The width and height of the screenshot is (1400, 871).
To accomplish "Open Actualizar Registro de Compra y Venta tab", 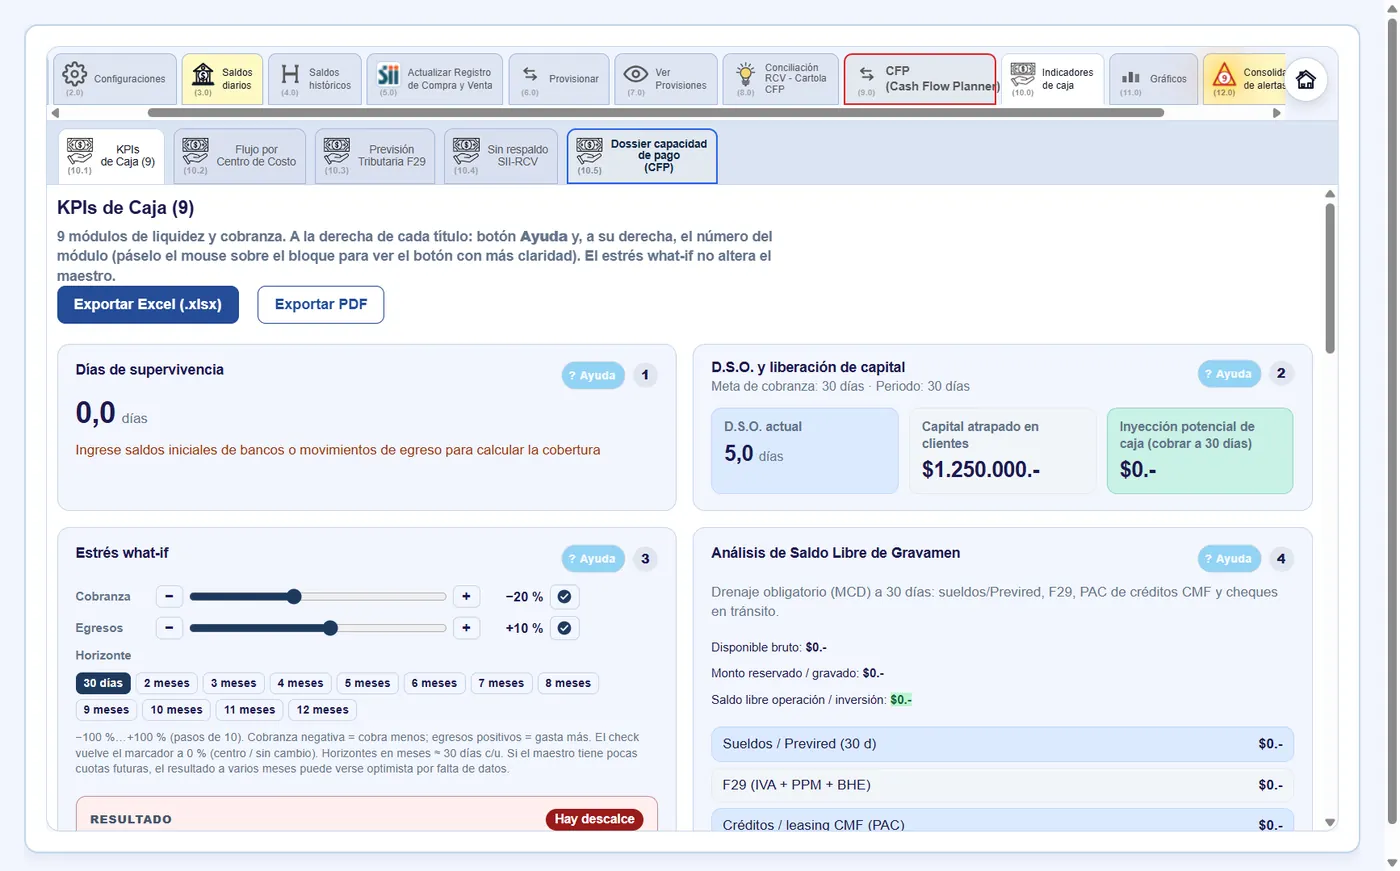I will pos(436,79).
